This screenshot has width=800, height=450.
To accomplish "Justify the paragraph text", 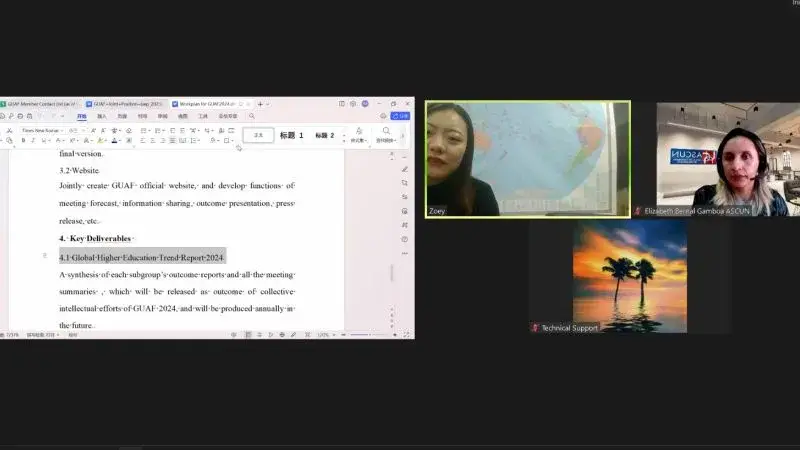I will (x=172, y=140).
